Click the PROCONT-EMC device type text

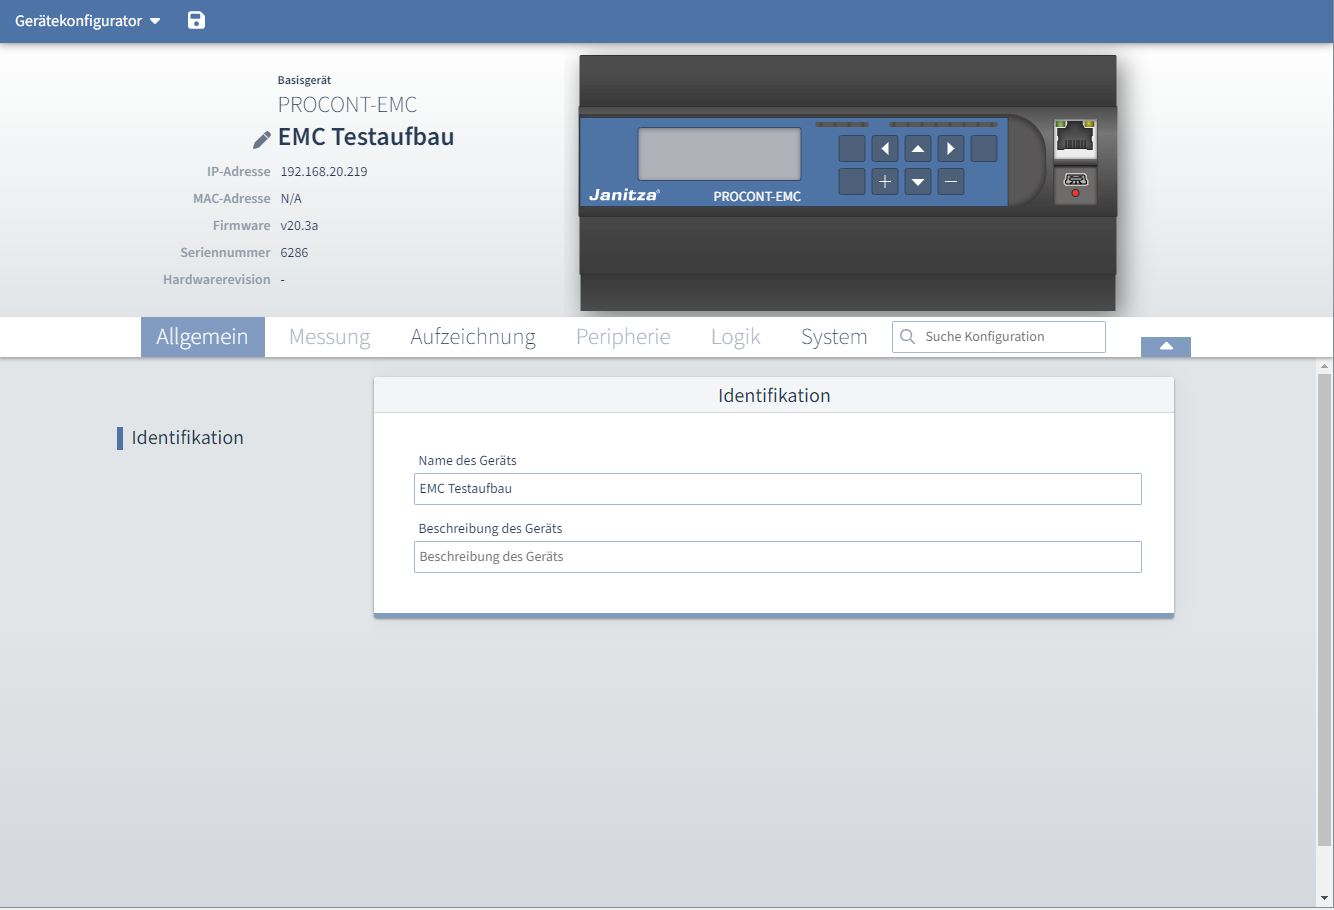pos(347,105)
